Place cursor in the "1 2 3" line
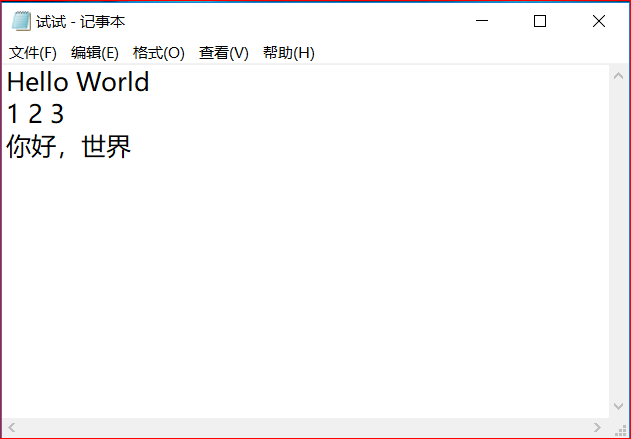 [35, 113]
